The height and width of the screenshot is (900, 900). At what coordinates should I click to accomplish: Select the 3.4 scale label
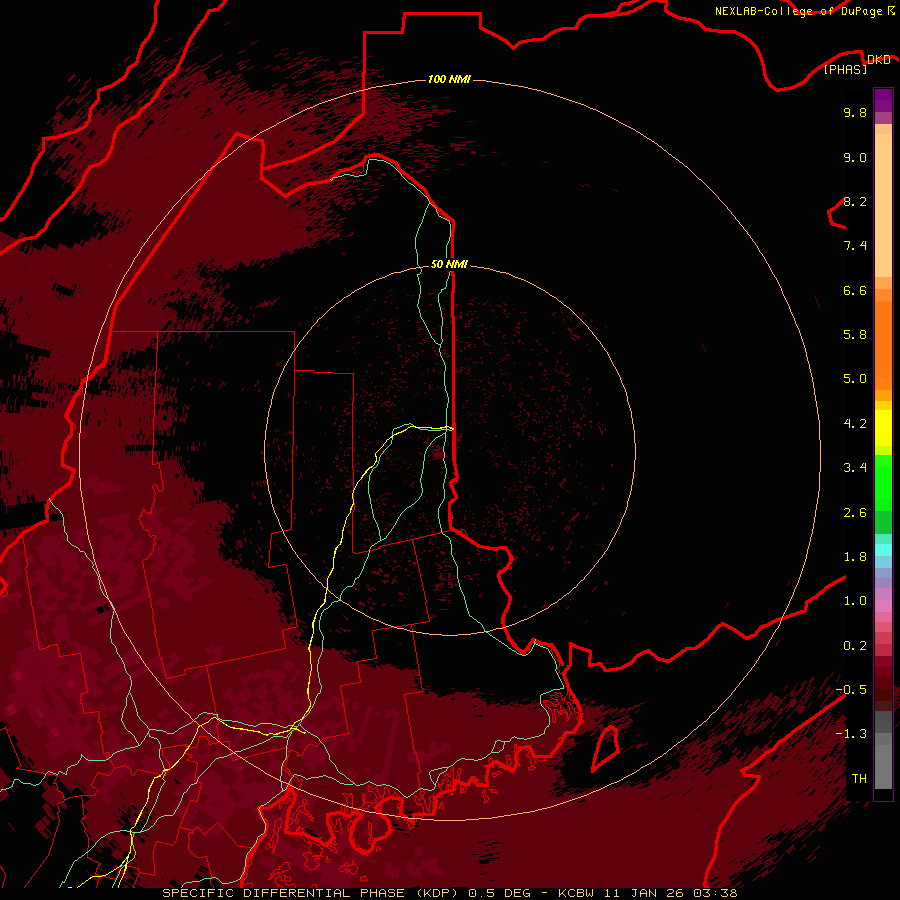(855, 468)
